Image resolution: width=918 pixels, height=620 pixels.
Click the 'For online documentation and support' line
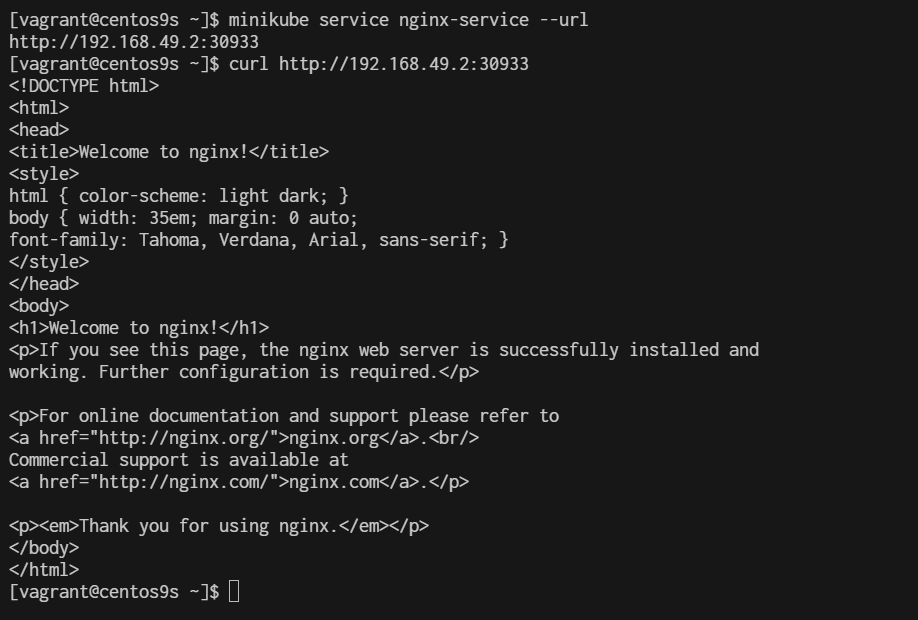click(x=284, y=416)
